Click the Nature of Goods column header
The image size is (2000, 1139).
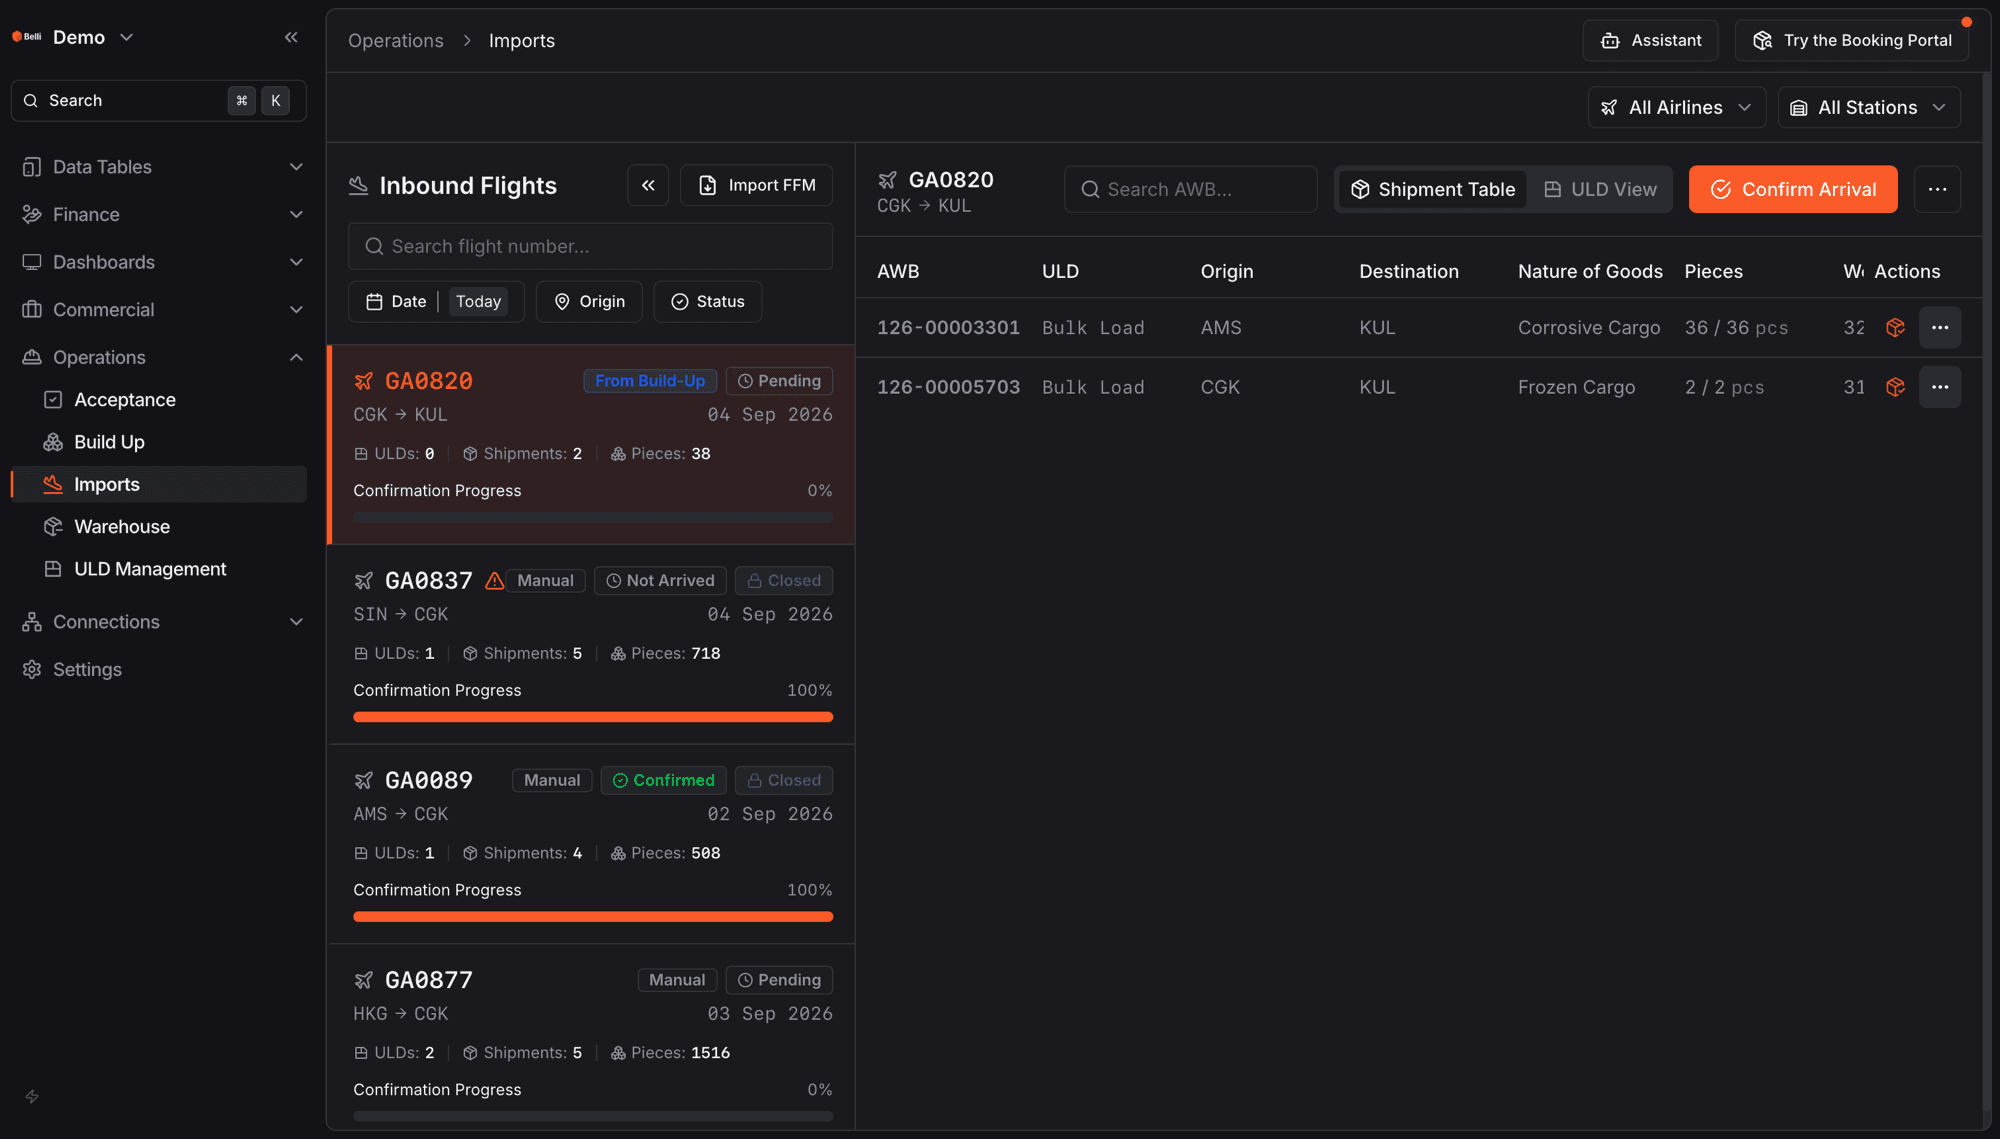point(1590,272)
